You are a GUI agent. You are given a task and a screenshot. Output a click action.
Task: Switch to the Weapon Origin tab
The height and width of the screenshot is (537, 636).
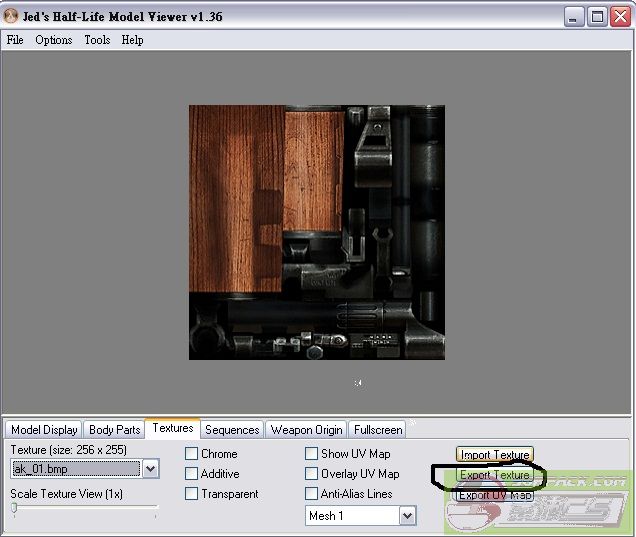click(x=306, y=430)
